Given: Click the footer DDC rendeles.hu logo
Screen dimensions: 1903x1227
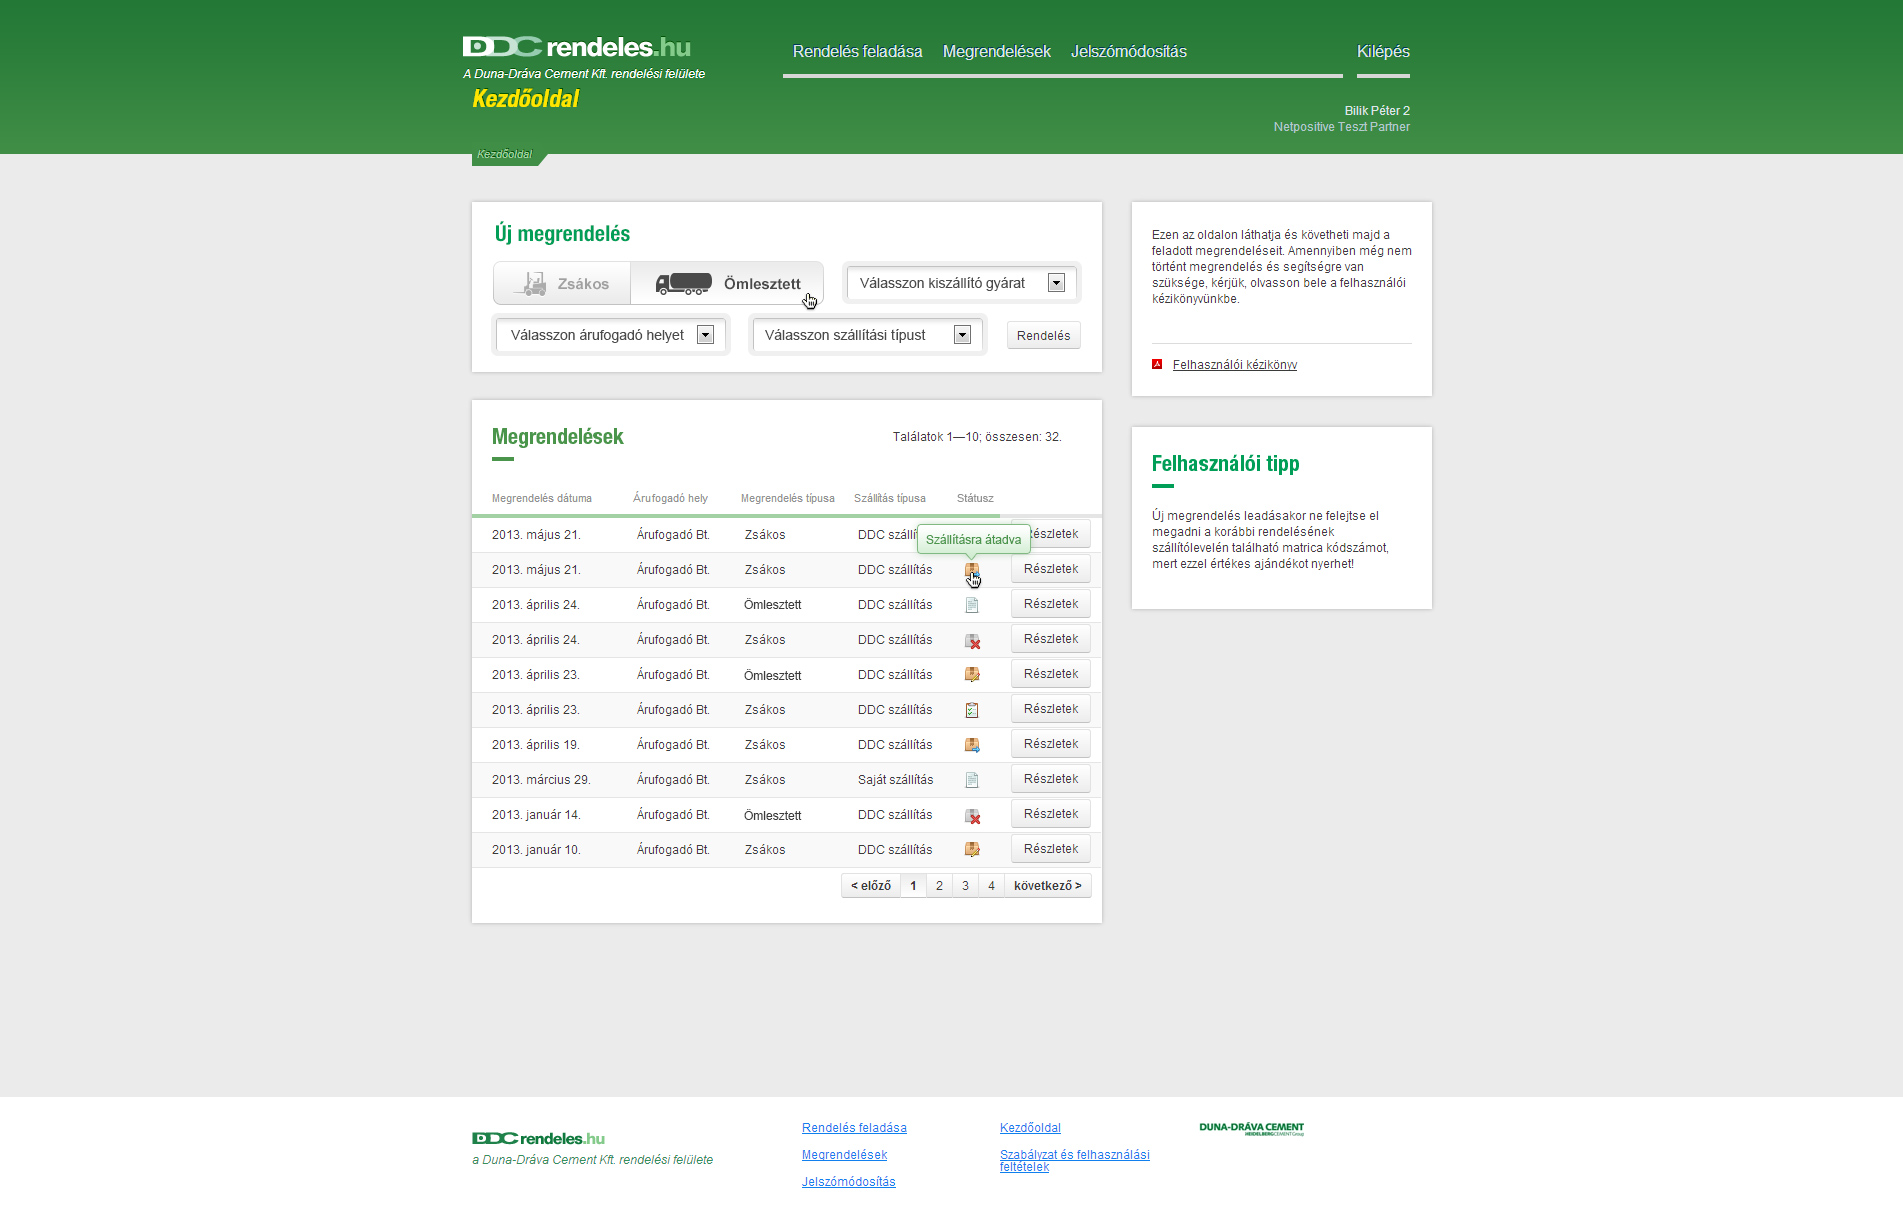Looking at the screenshot, I should tap(538, 1138).
